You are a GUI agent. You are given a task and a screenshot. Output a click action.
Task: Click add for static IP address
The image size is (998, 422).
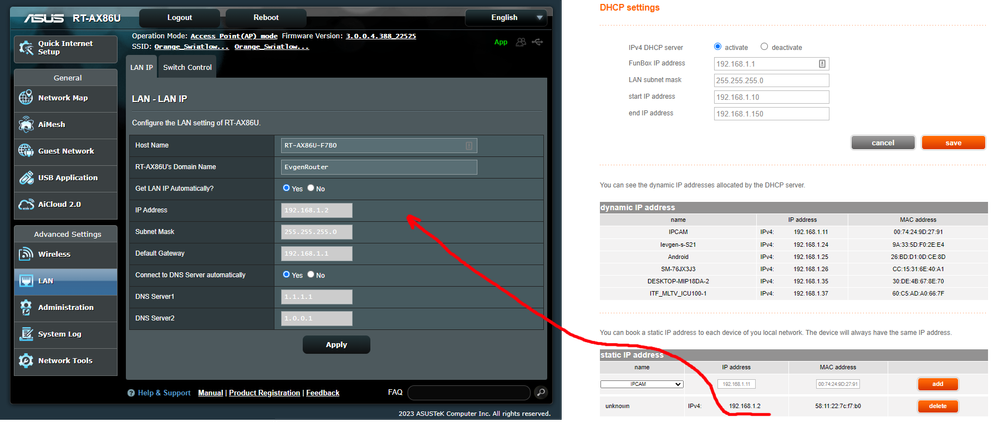(938, 384)
